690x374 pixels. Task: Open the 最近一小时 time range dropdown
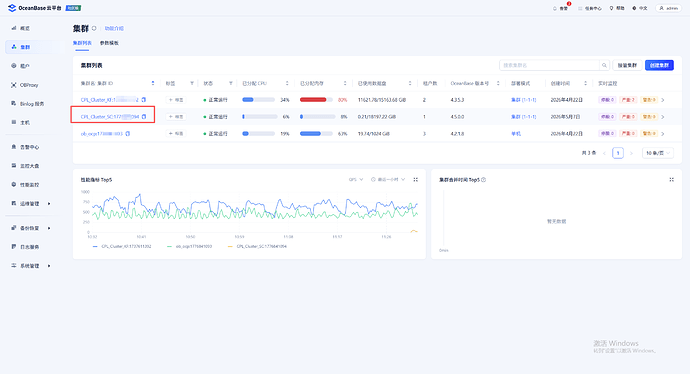[388, 180]
